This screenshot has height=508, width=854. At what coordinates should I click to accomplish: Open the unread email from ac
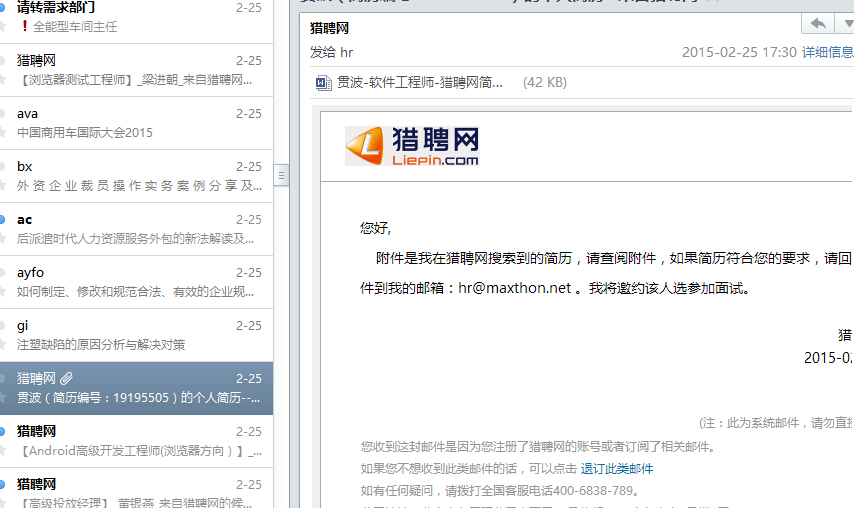point(136,229)
